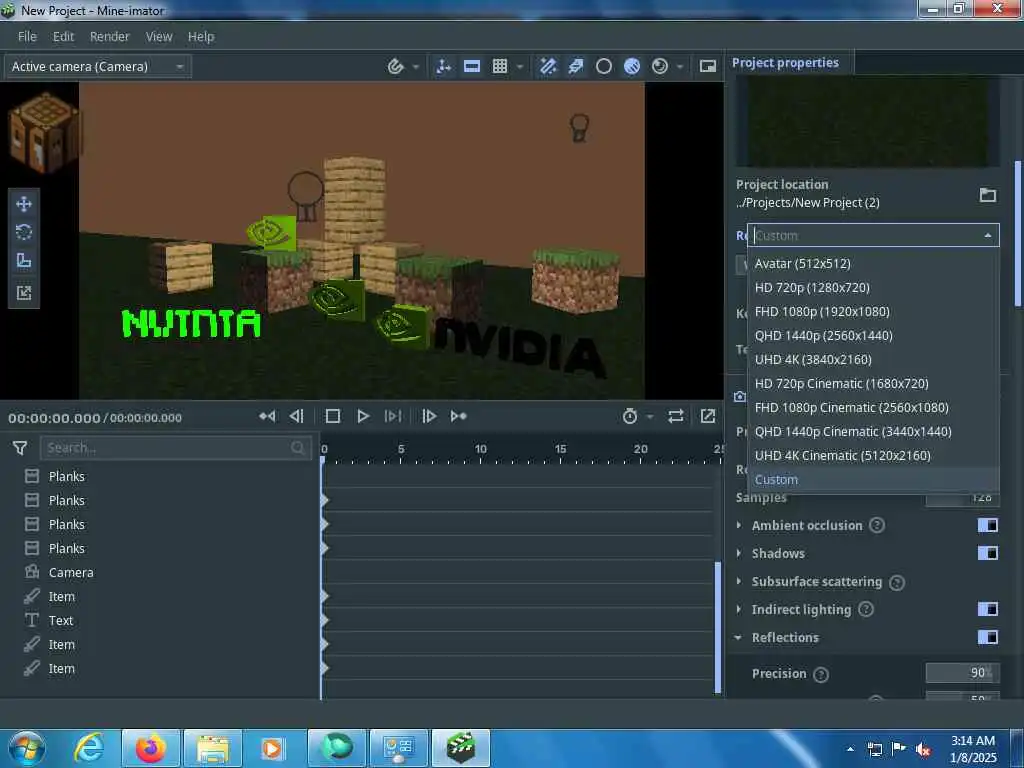Viewport: 1024px width, 768px height.
Task: Jump to the last keyframe
Action: coord(458,416)
